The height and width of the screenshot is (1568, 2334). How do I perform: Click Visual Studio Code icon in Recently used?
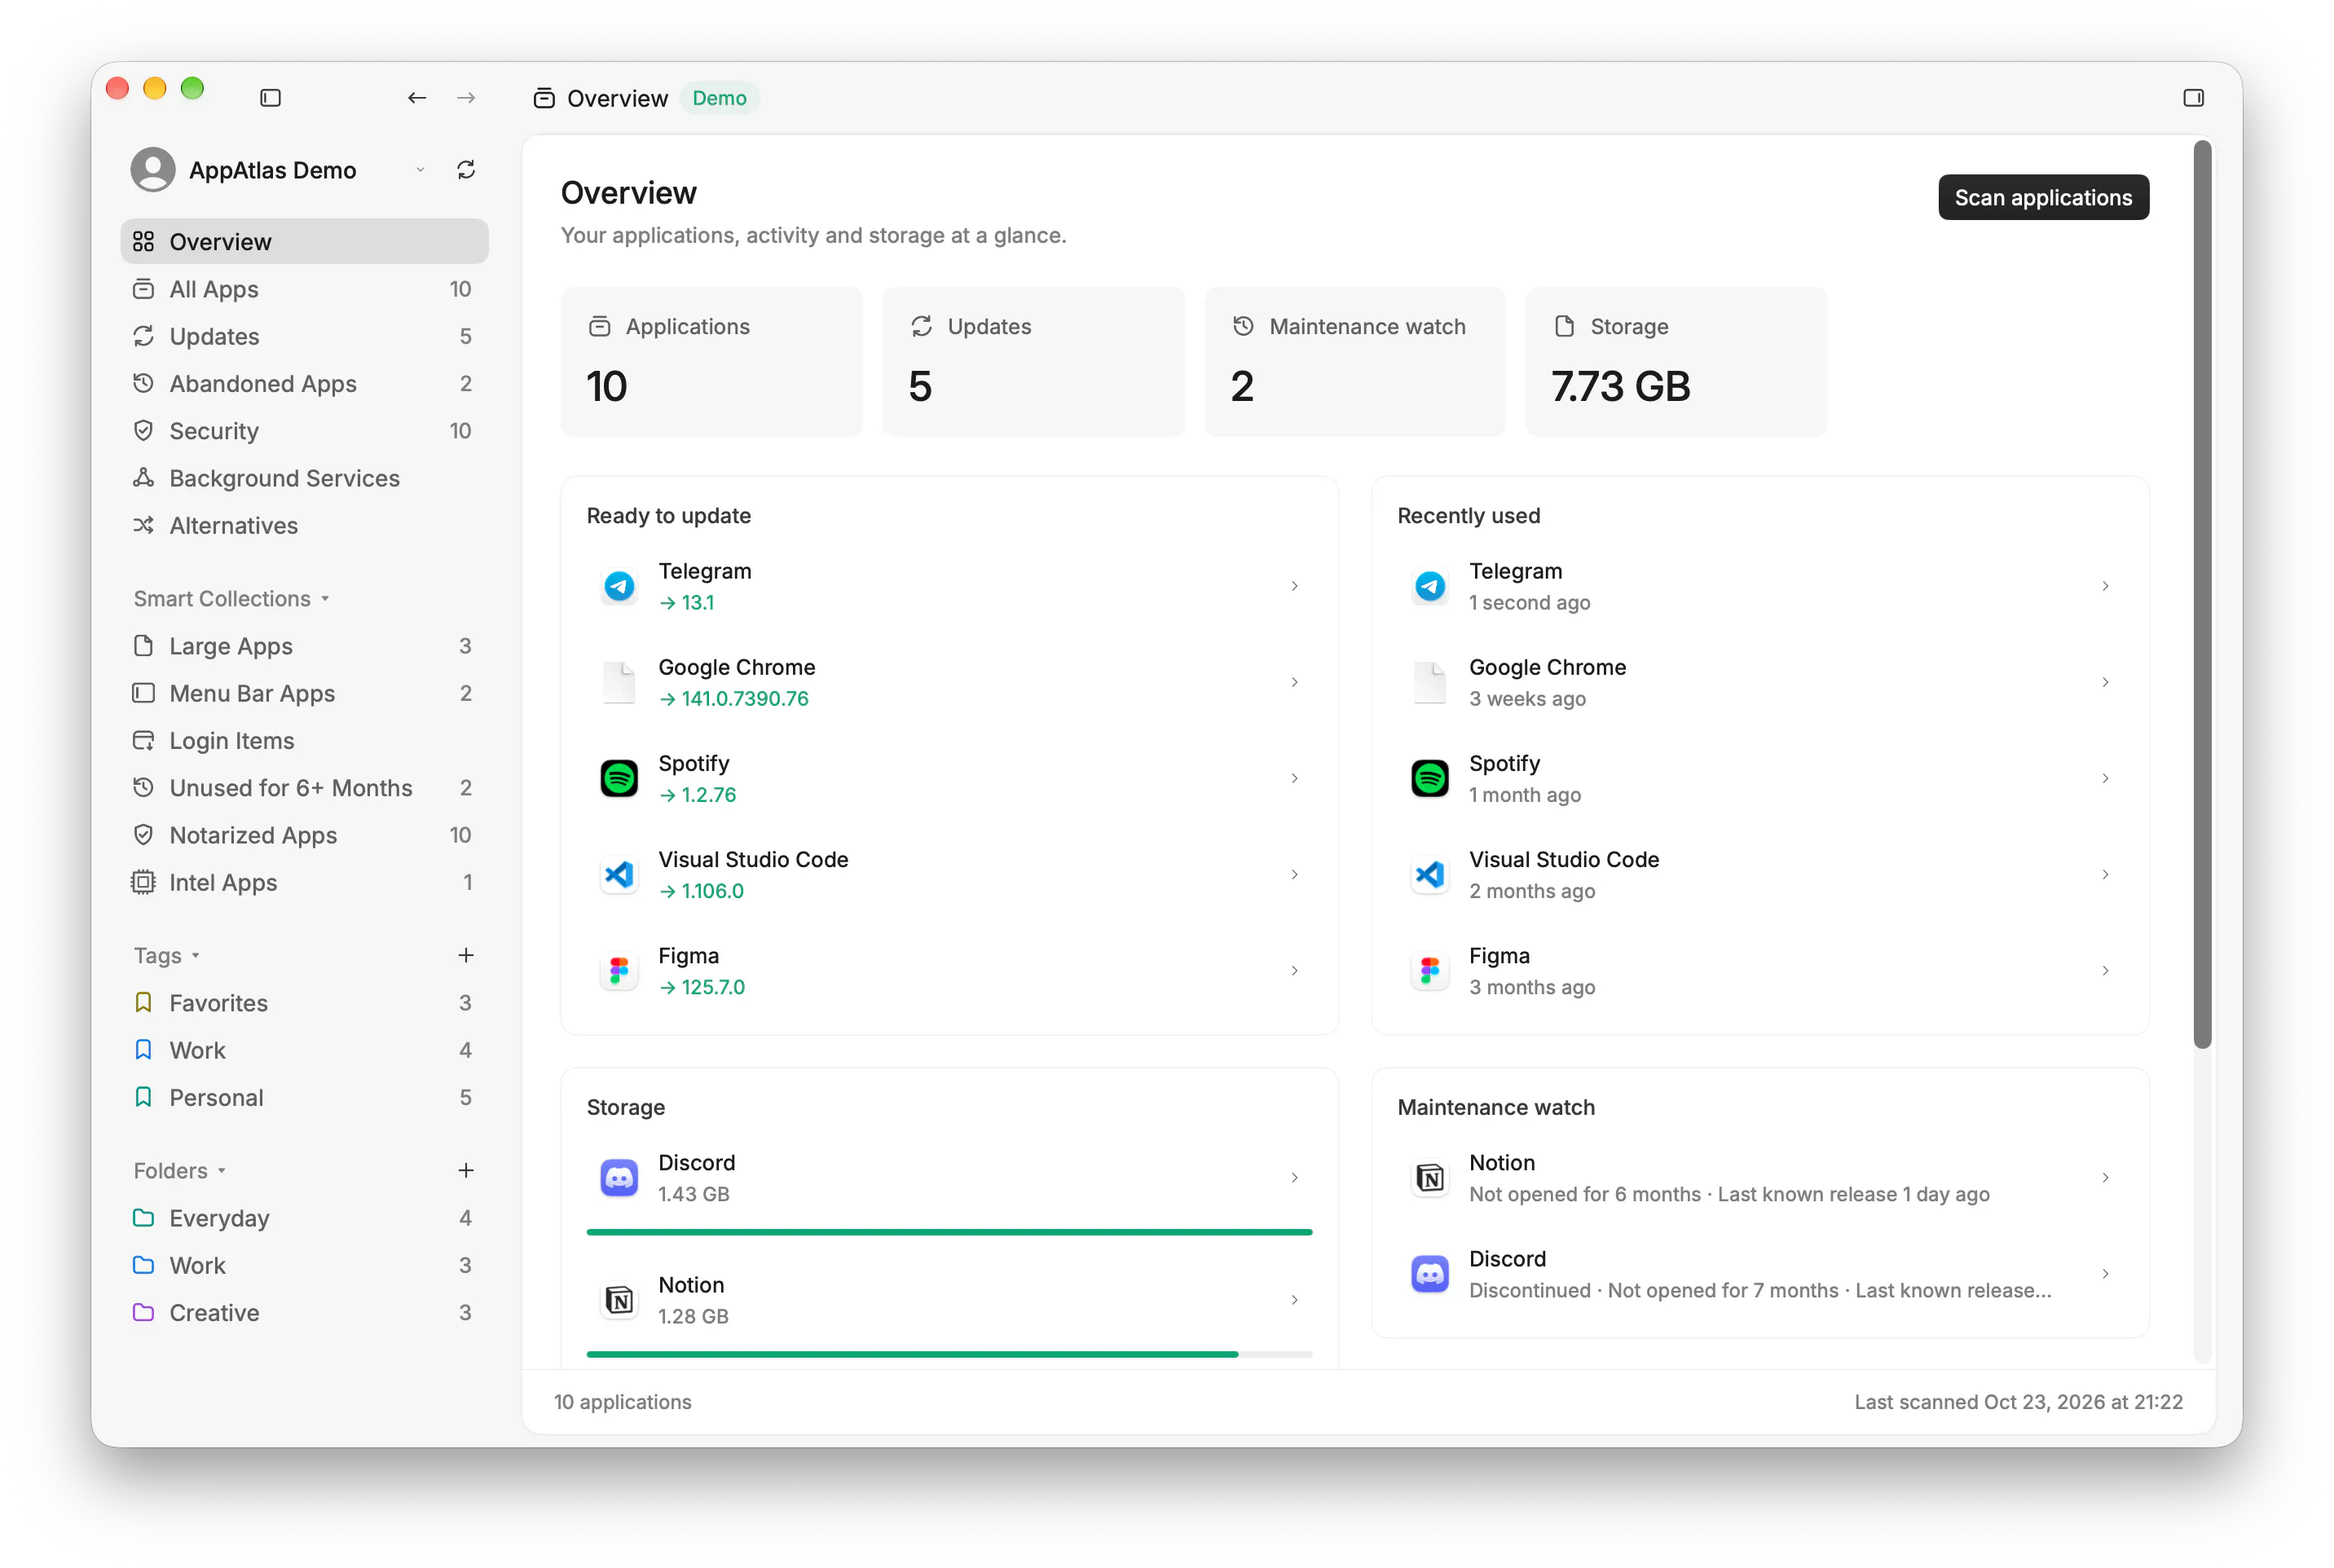tap(1430, 874)
